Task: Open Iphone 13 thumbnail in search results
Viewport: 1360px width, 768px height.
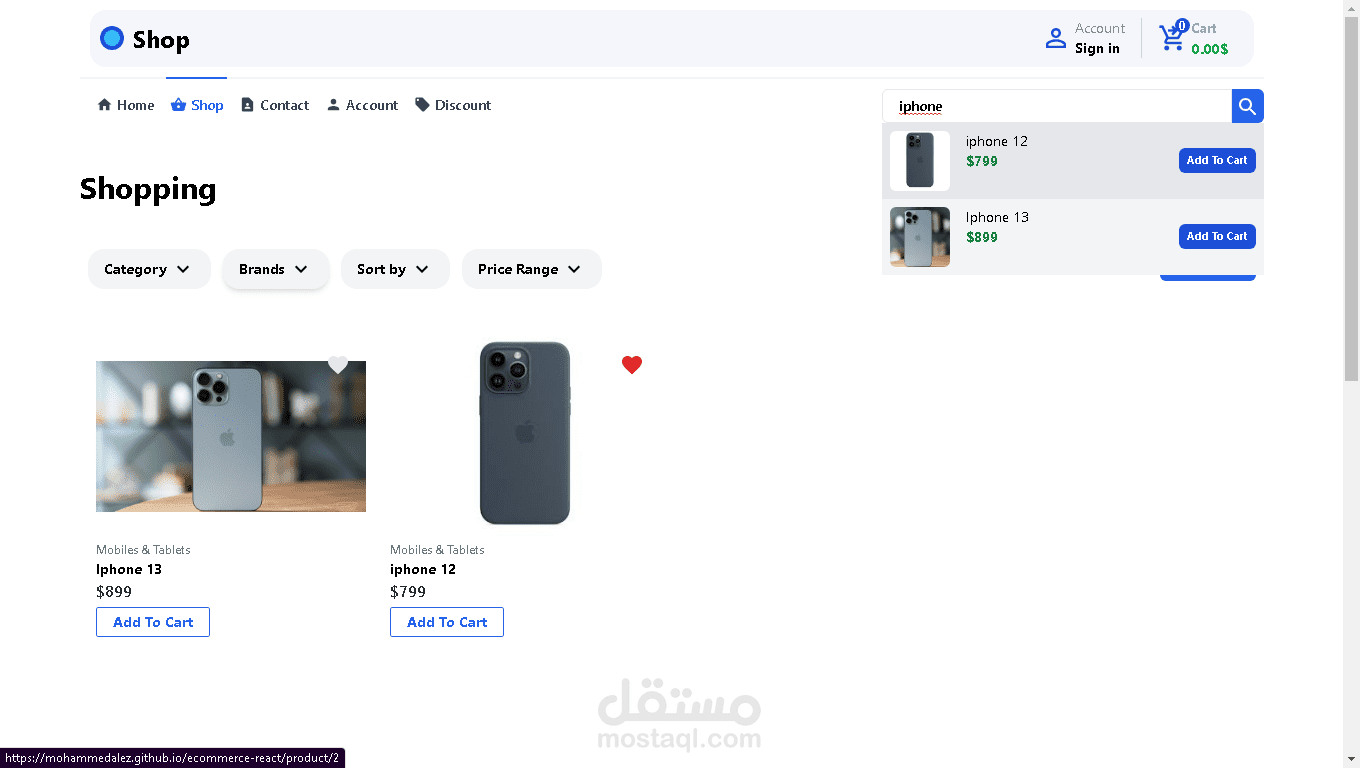Action: coord(920,237)
